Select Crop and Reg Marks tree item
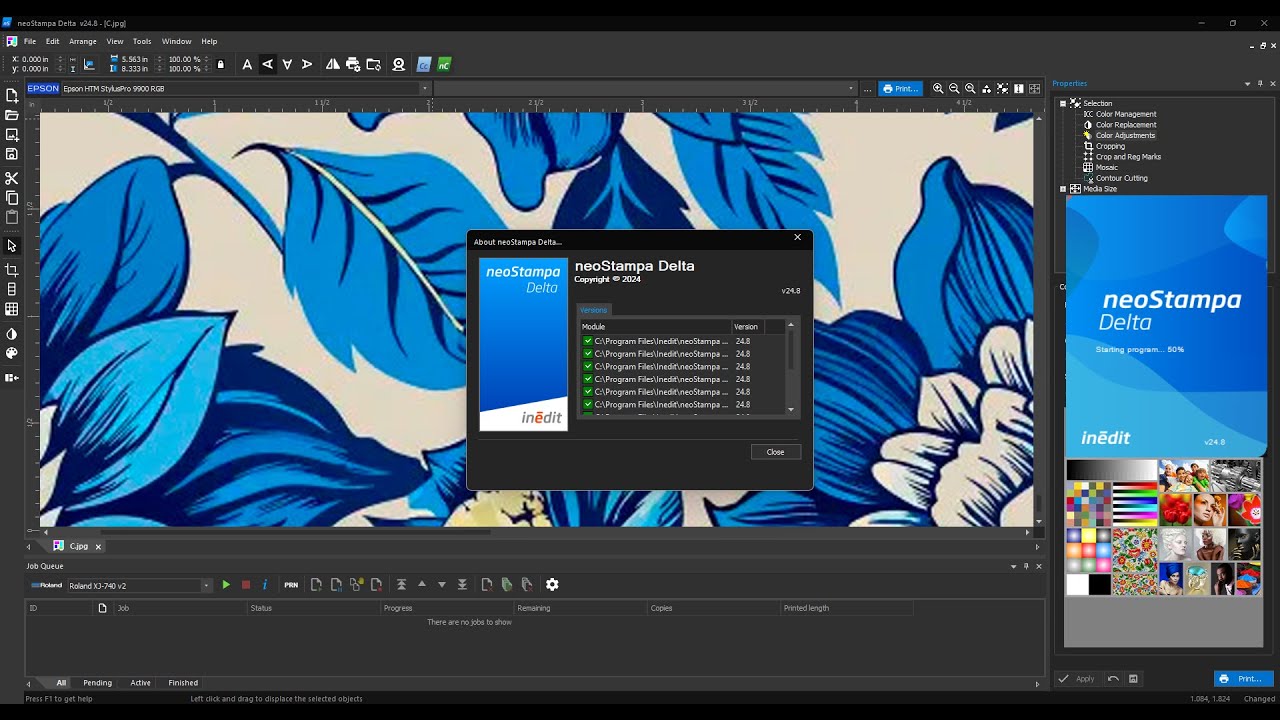 pos(1128,157)
